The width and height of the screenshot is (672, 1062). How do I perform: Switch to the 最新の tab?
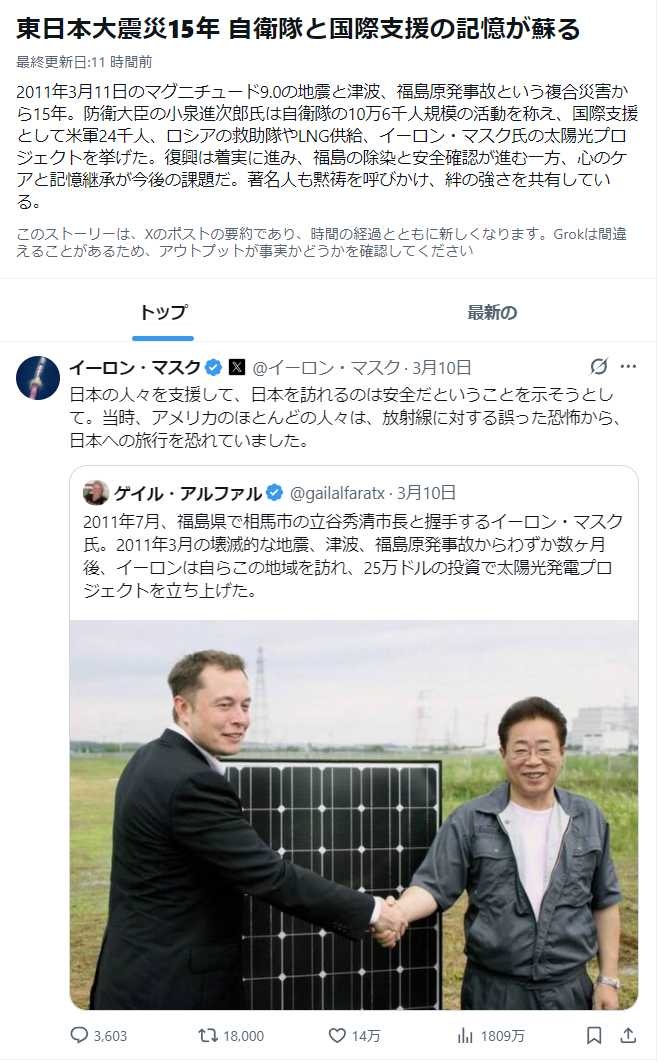click(x=492, y=312)
